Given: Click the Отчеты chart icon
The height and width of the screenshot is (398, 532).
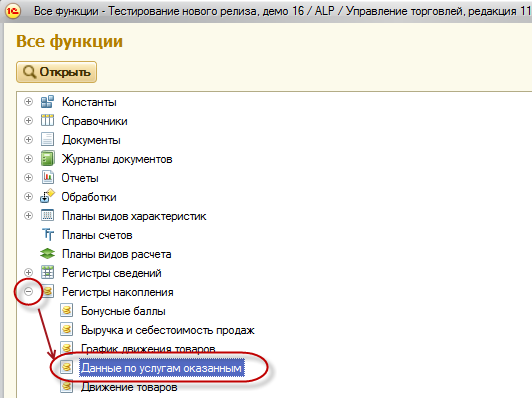Looking at the screenshot, I should (x=48, y=177).
